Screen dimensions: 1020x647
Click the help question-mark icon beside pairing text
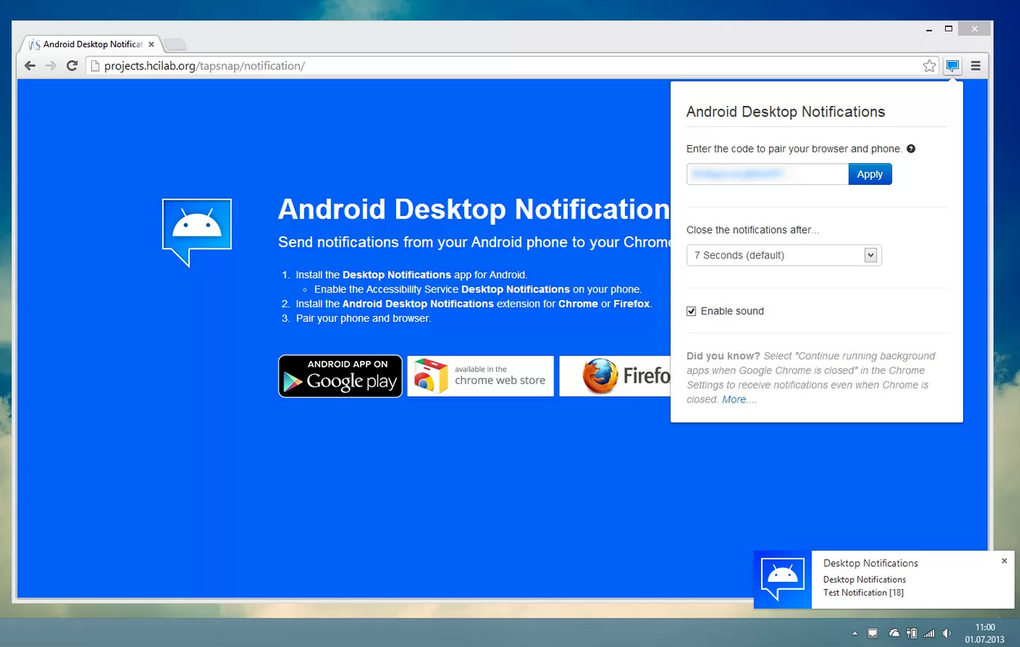[911, 148]
